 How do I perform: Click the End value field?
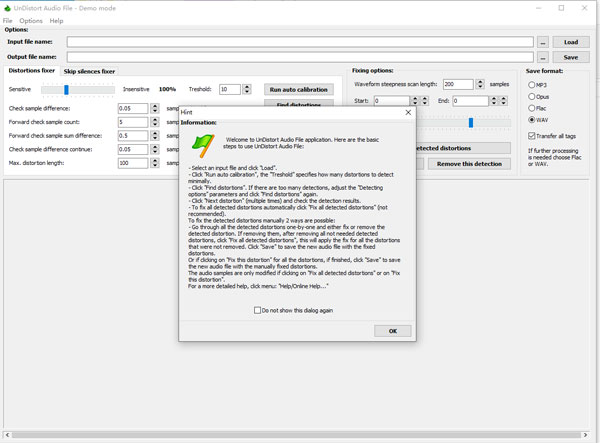[x=471, y=101]
